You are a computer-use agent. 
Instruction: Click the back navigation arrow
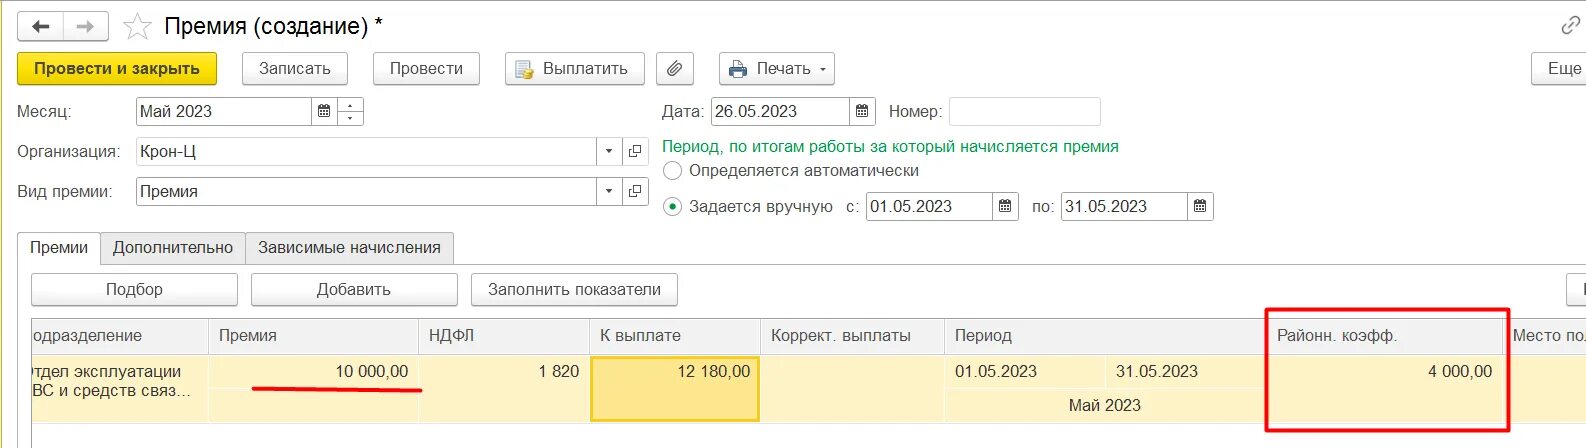click(x=41, y=27)
